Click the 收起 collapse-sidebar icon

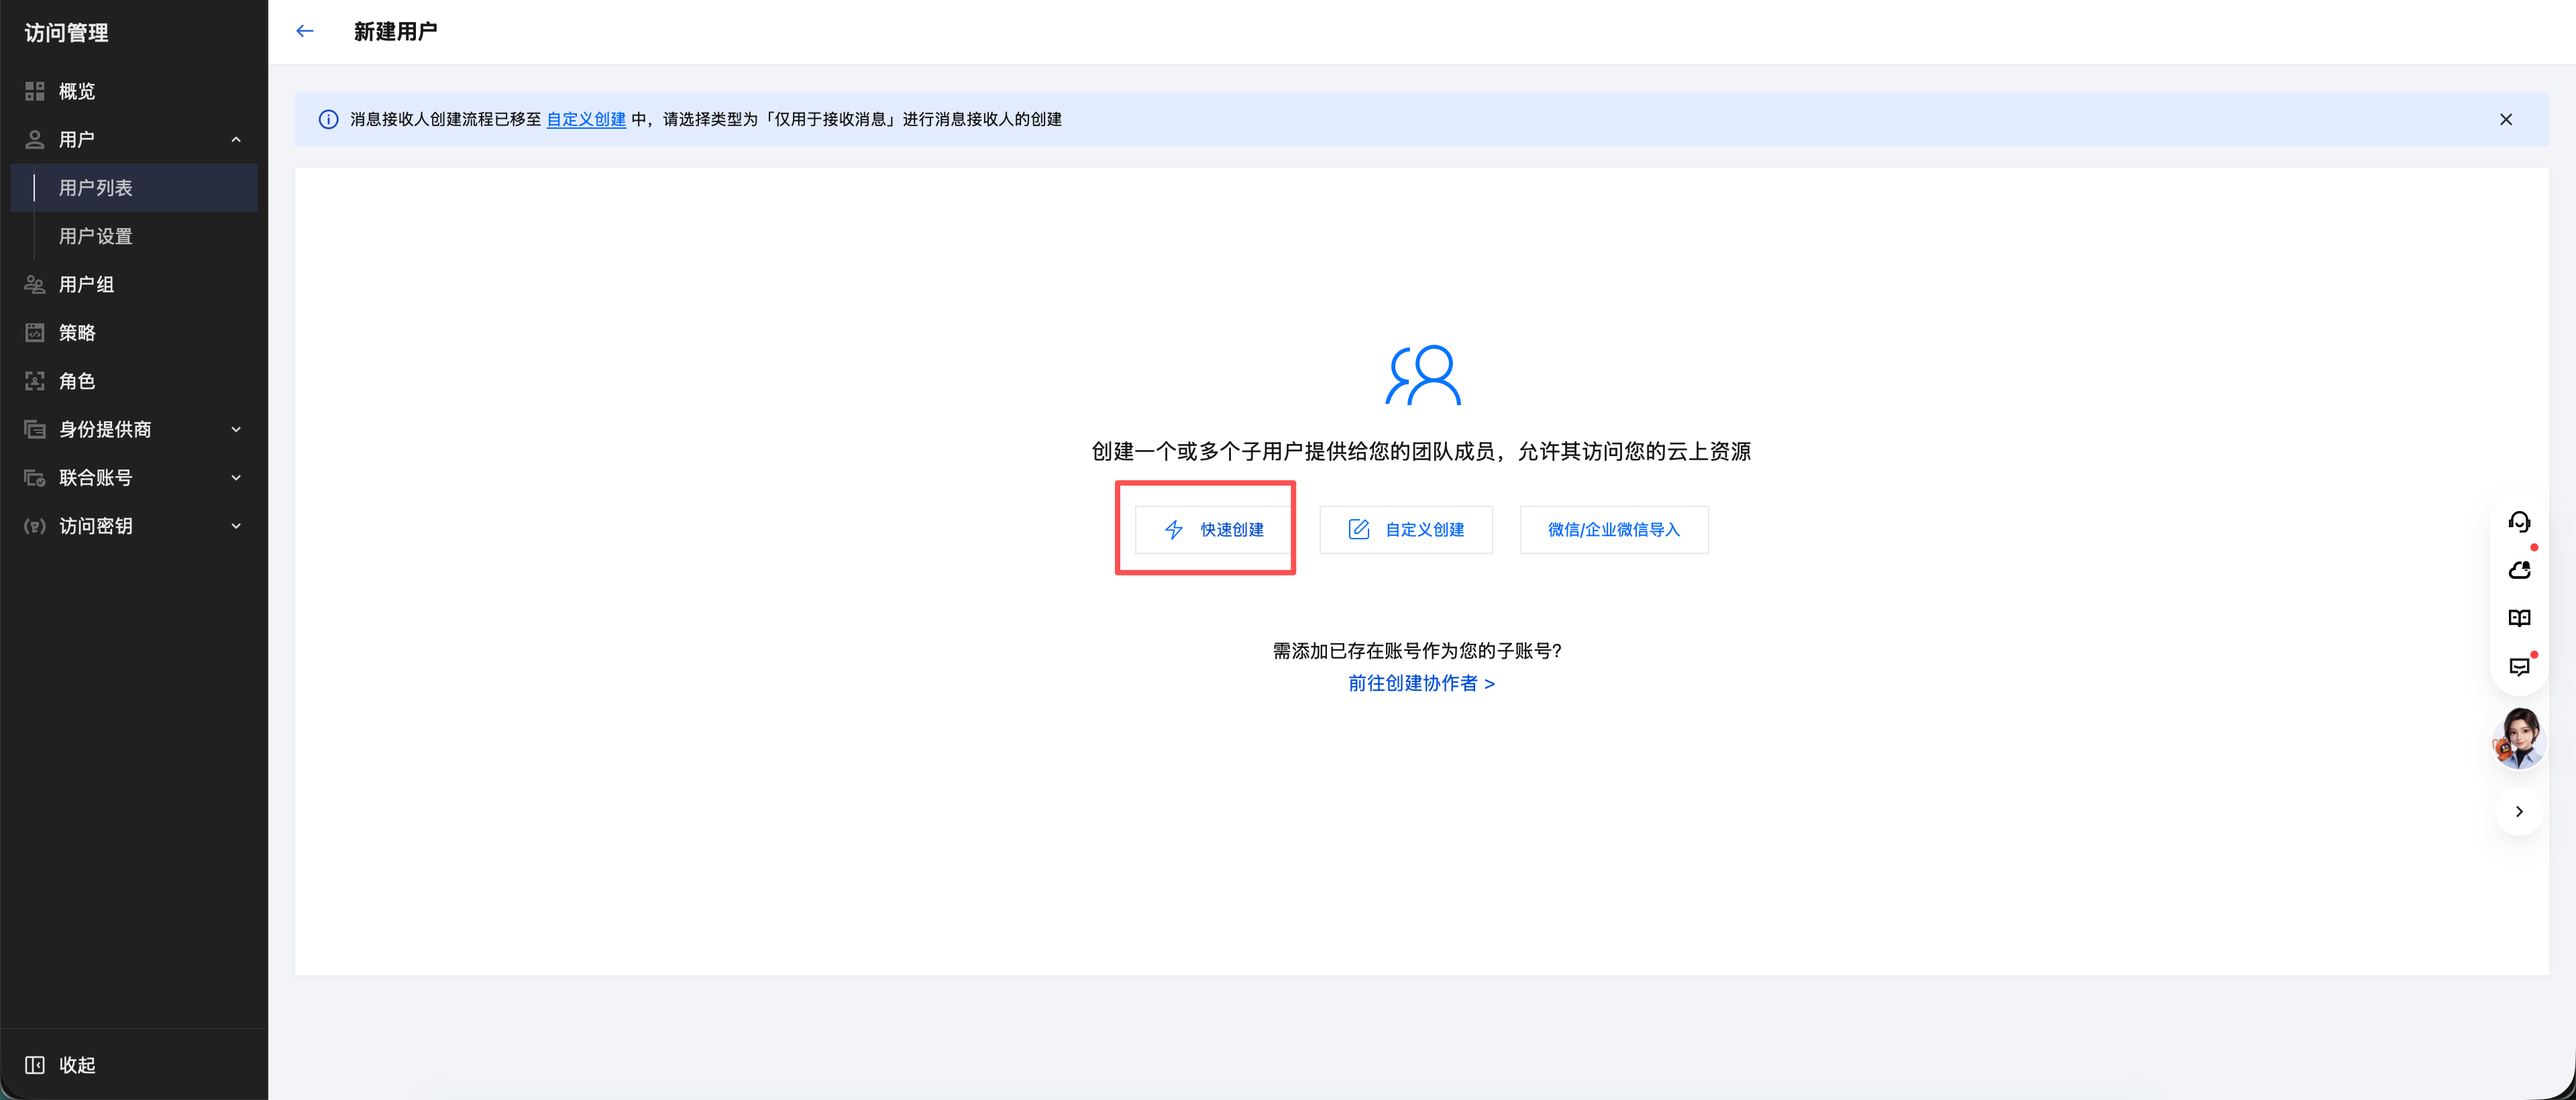[x=35, y=1065]
